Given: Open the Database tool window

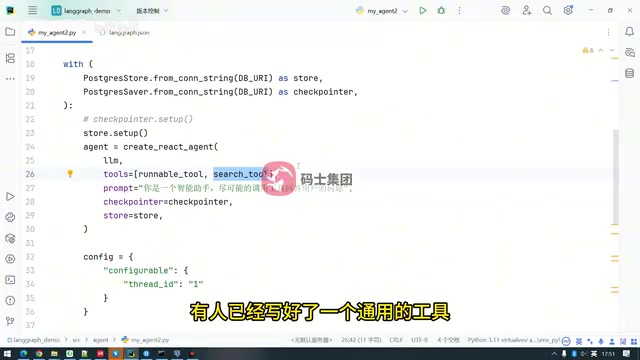Looking at the screenshot, I should coord(629,73).
